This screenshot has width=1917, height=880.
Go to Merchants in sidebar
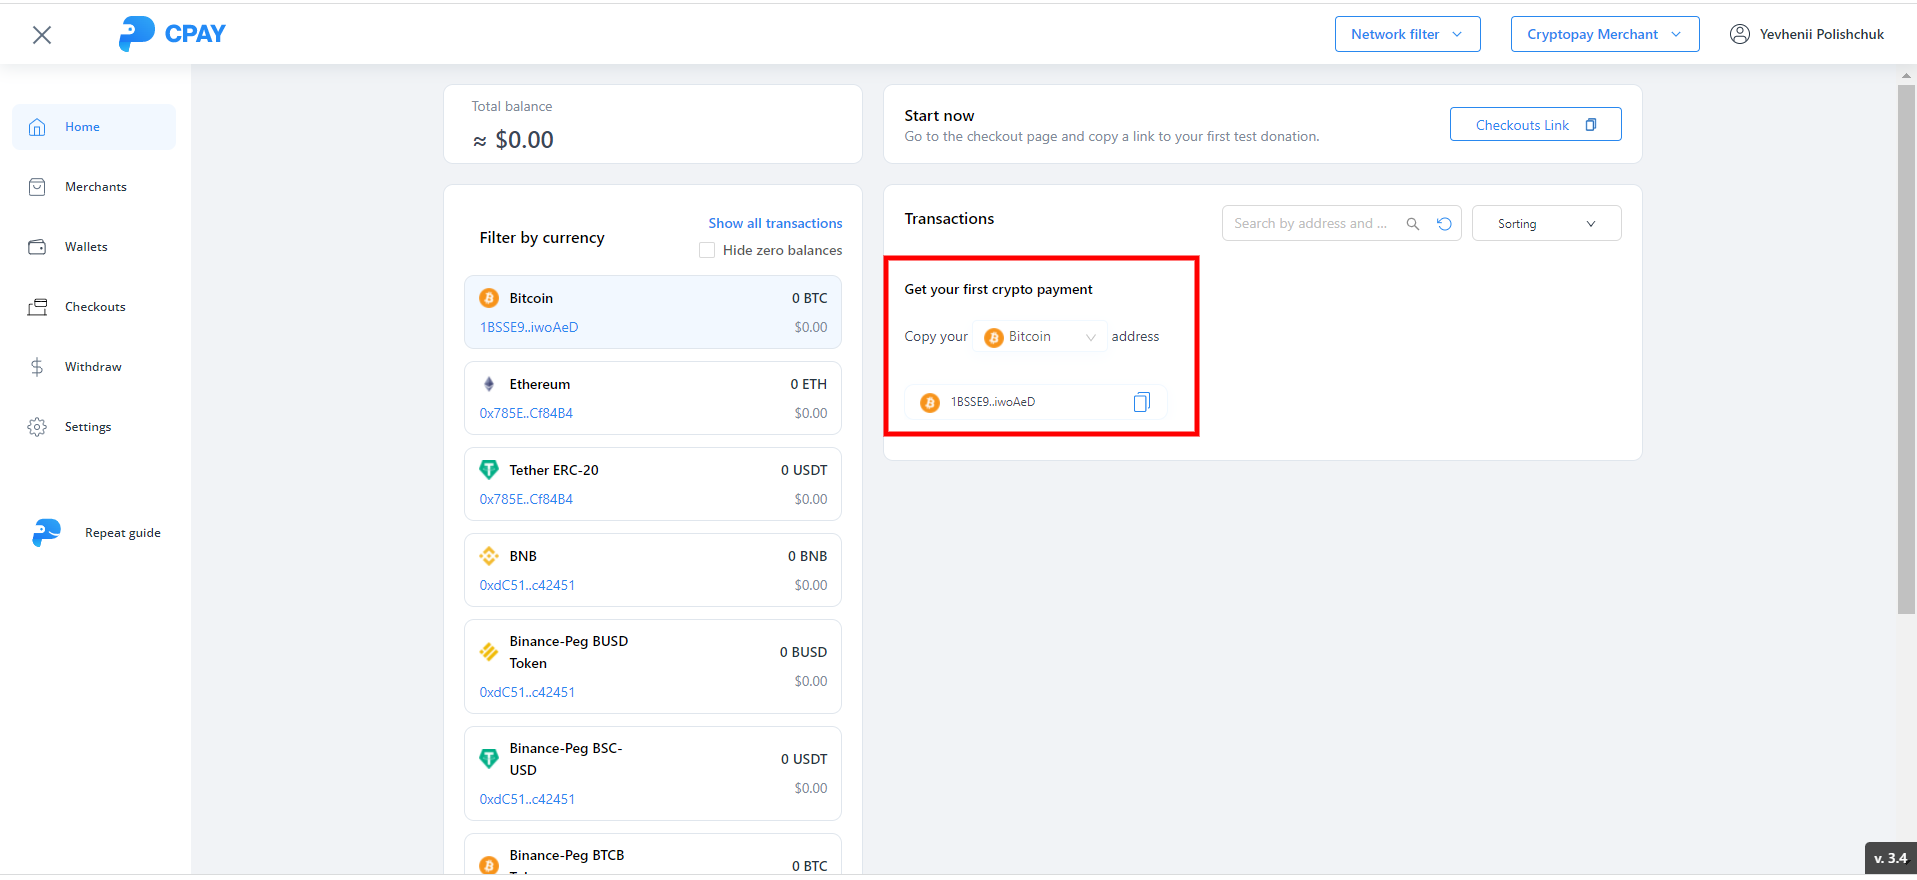pyautogui.click(x=95, y=187)
